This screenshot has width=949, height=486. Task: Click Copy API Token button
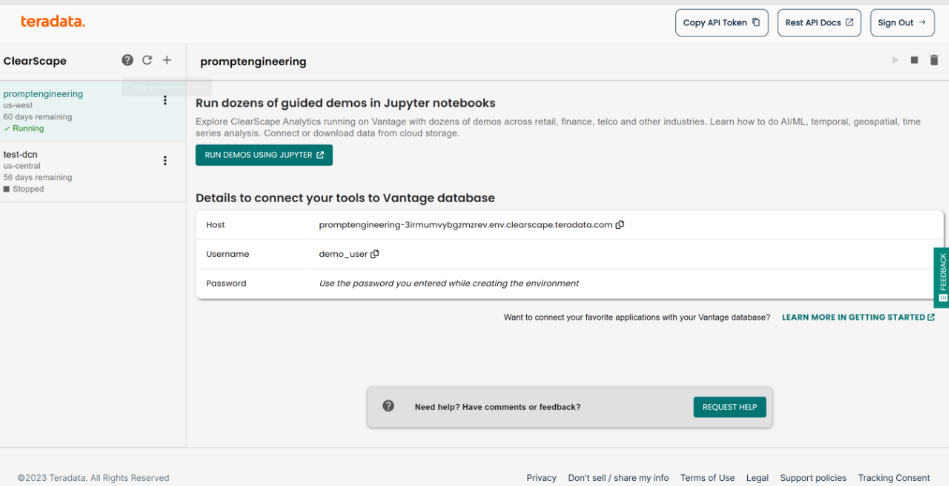click(722, 23)
